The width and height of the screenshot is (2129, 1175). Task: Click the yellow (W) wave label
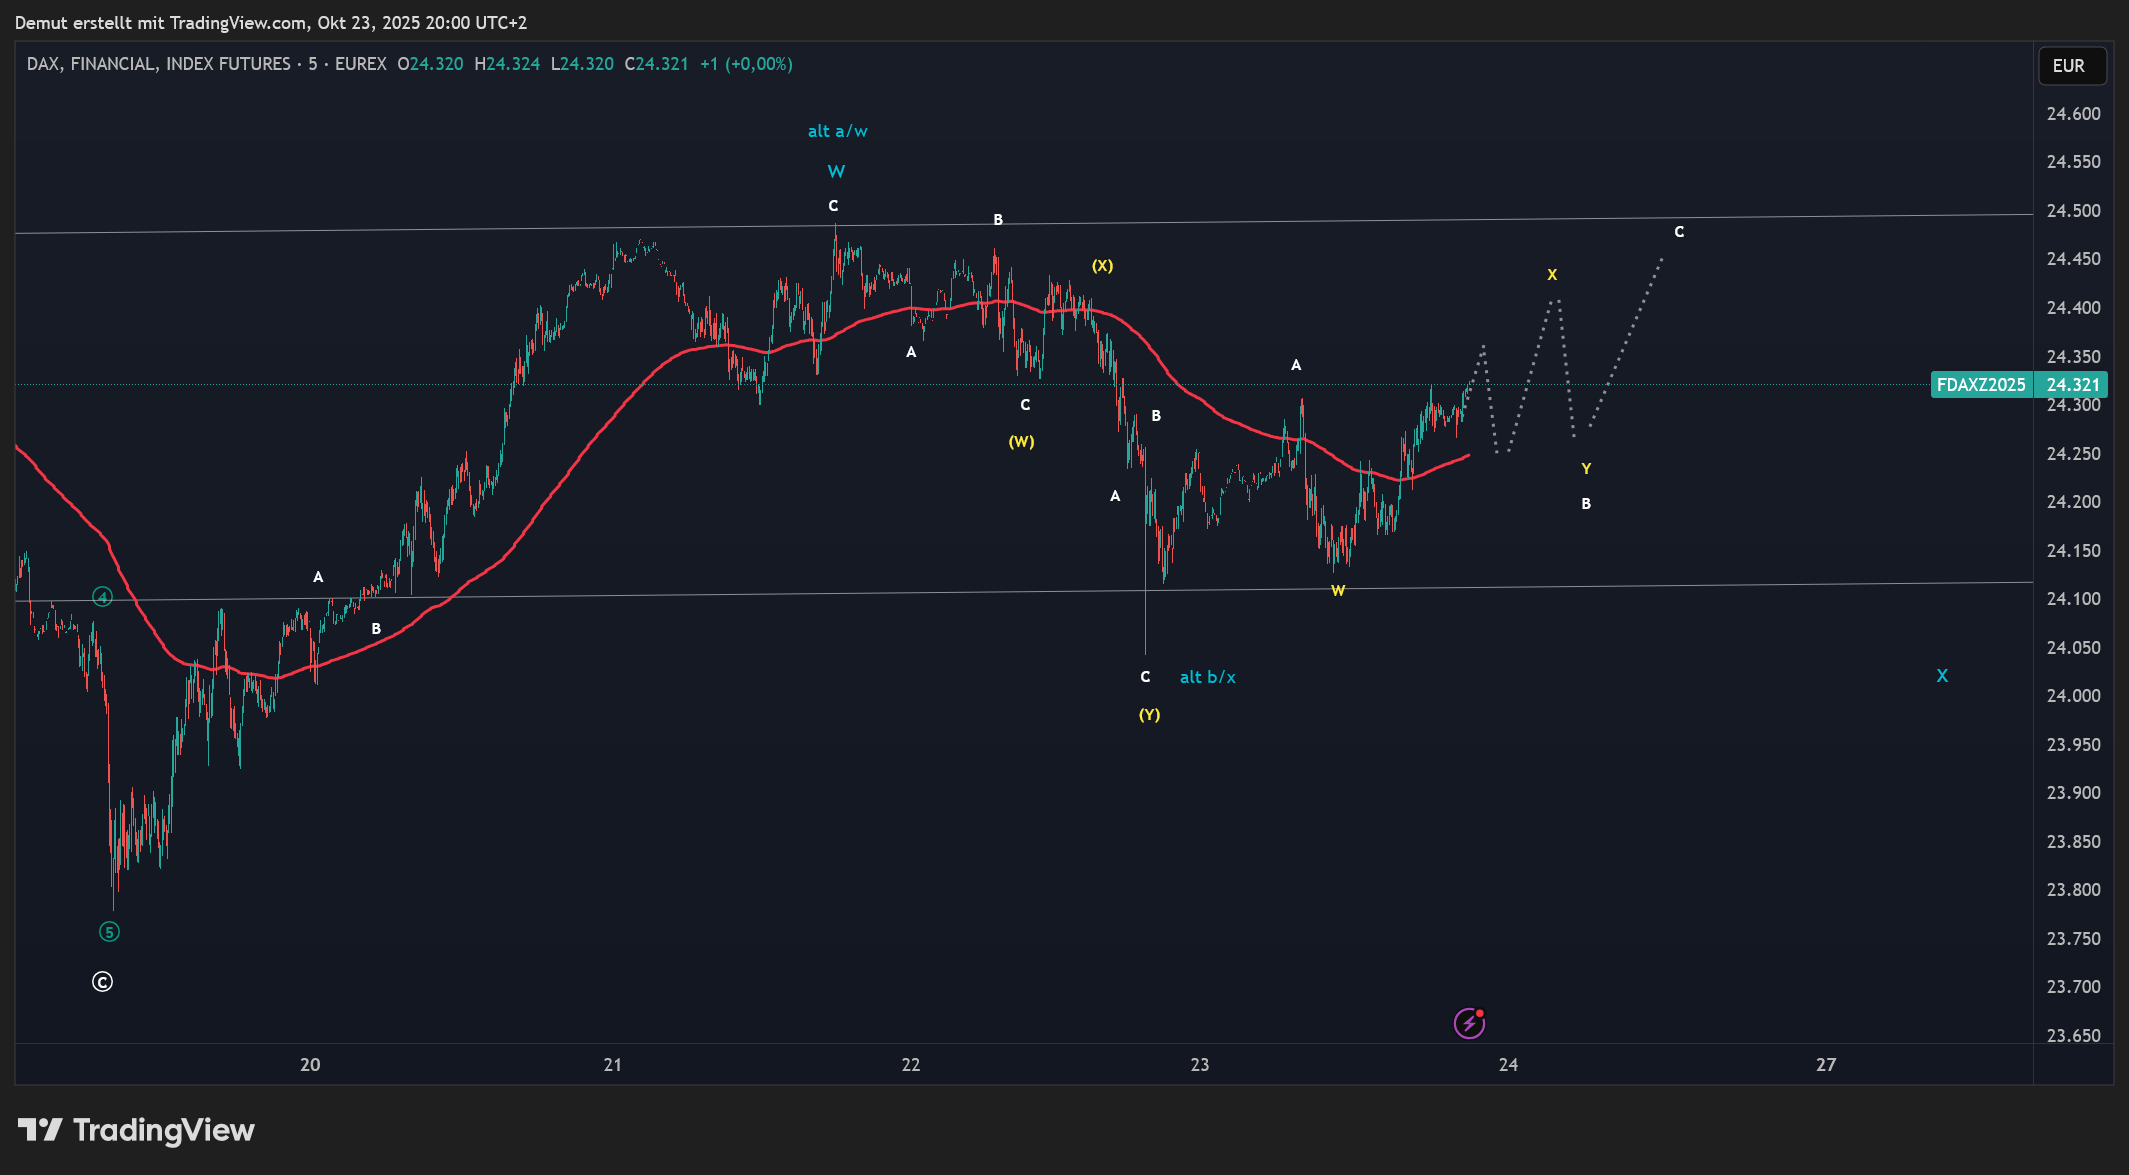pyautogui.click(x=1021, y=442)
